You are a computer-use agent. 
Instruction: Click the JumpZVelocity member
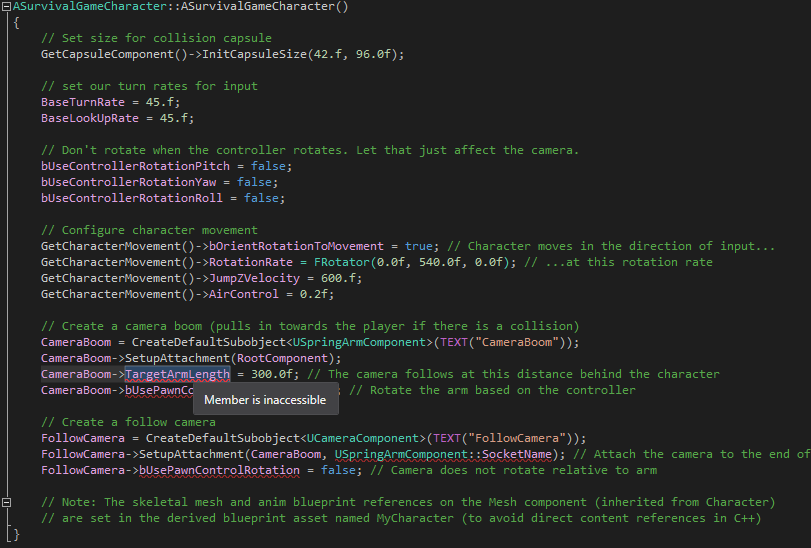pyautogui.click(x=254, y=279)
